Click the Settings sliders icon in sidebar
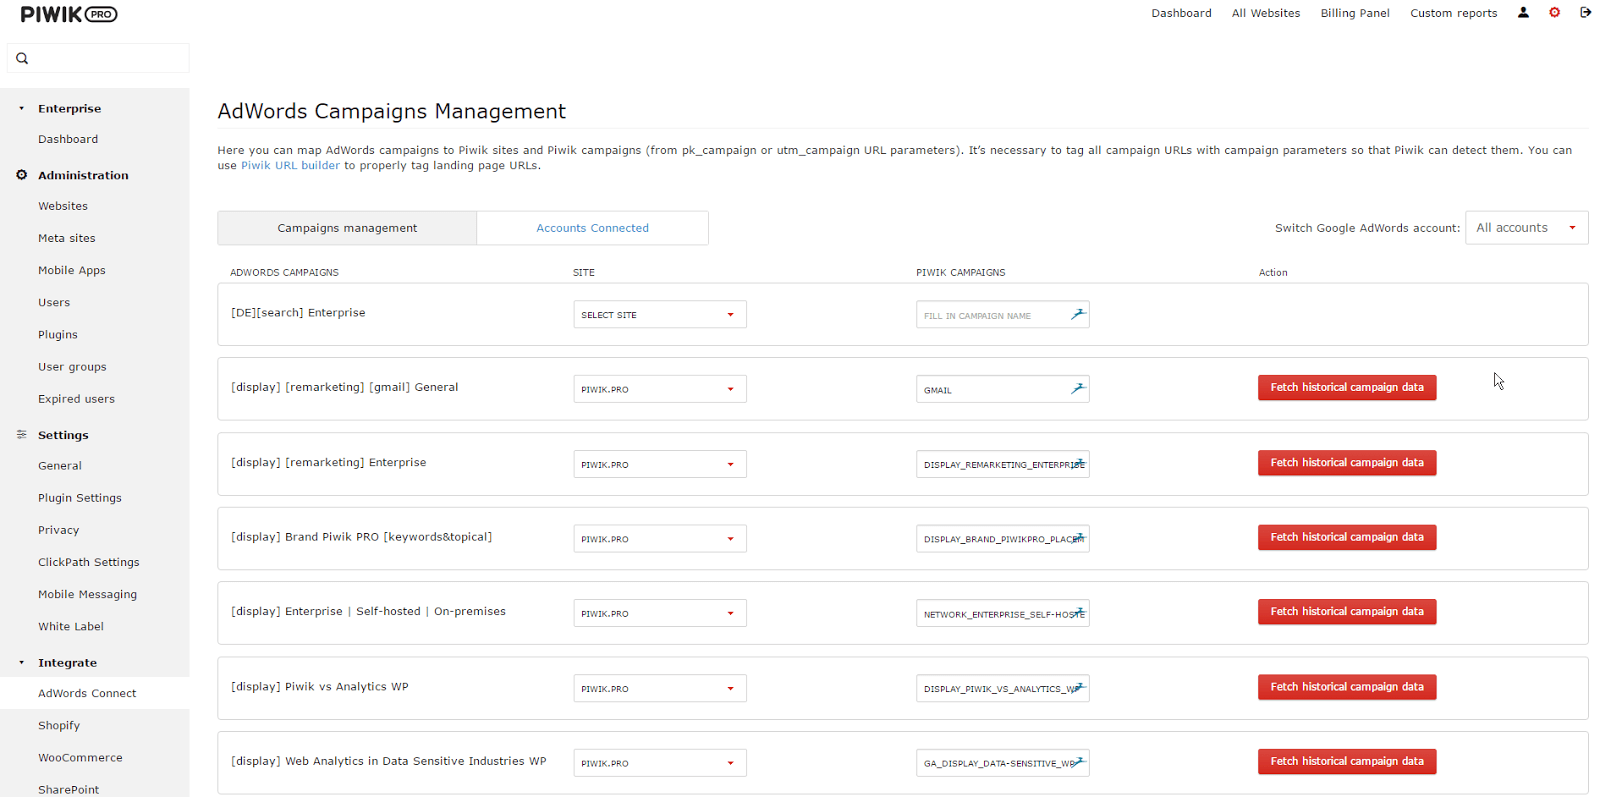Image resolution: width=1600 pixels, height=797 pixels. [x=21, y=435]
